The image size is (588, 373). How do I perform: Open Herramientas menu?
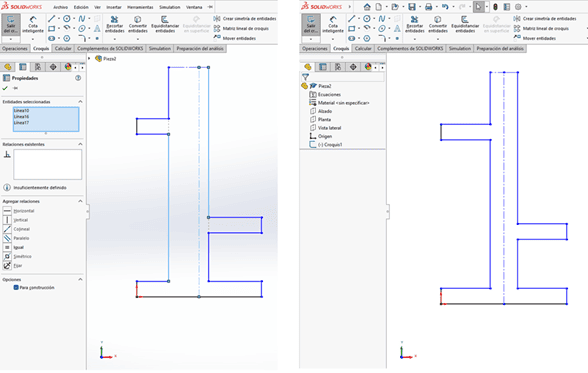tap(140, 7)
